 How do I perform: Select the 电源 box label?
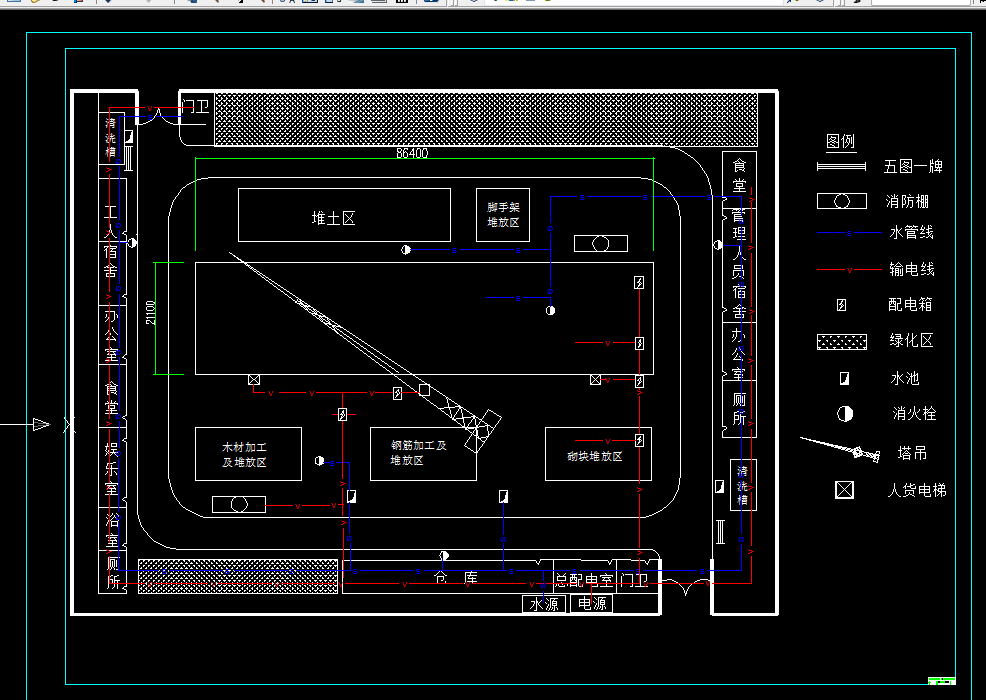pyautogui.click(x=592, y=604)
